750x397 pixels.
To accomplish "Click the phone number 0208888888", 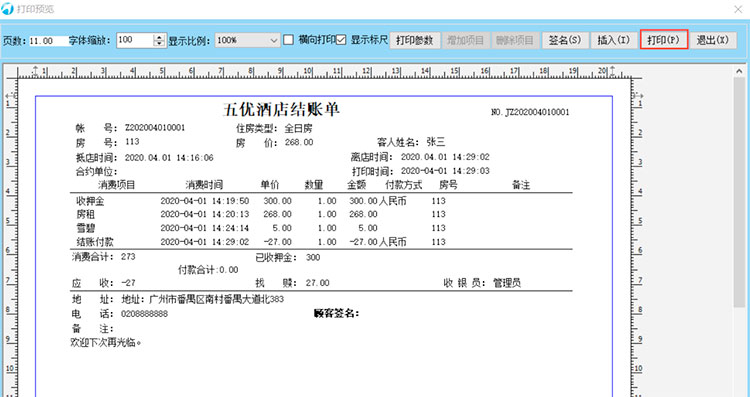I will (144, 314).
